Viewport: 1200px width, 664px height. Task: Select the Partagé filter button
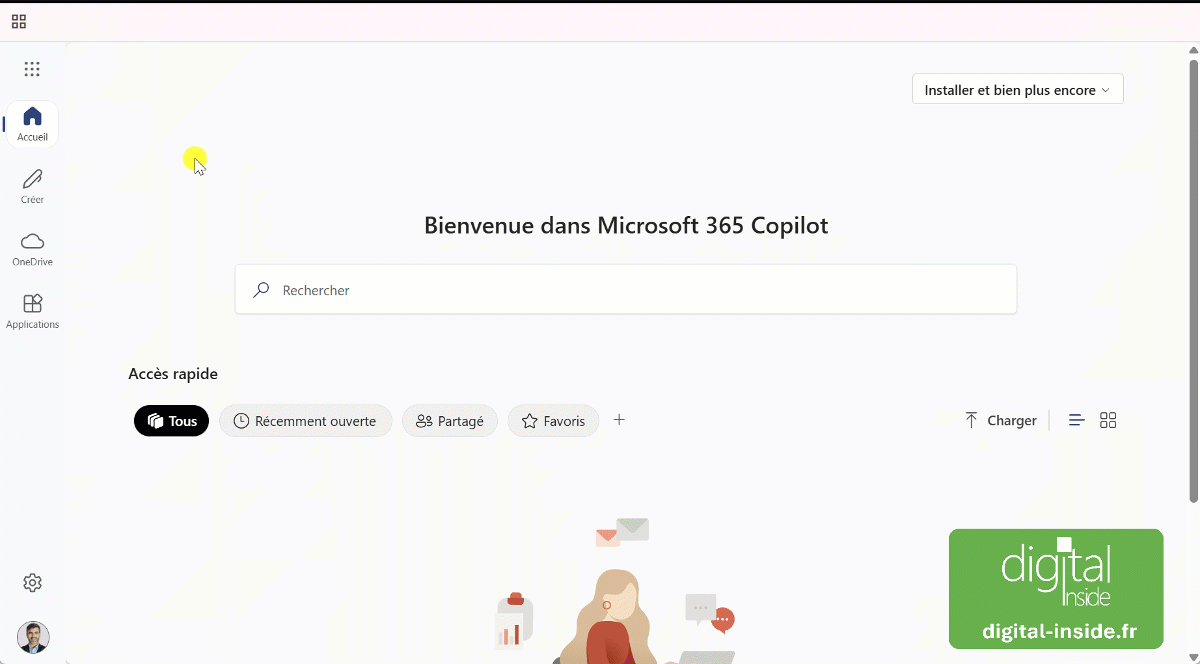click(x=450, y=420)
